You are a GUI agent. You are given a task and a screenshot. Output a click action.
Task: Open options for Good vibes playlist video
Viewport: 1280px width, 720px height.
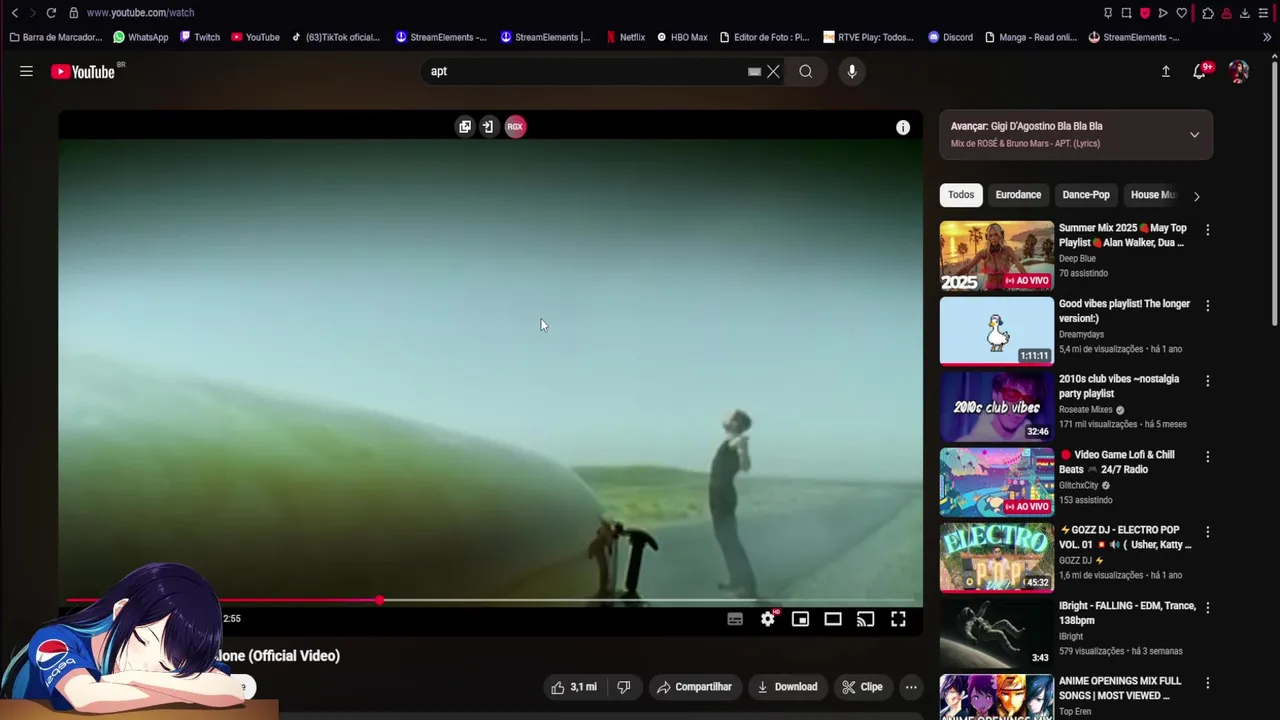[x=1207, y=306]
